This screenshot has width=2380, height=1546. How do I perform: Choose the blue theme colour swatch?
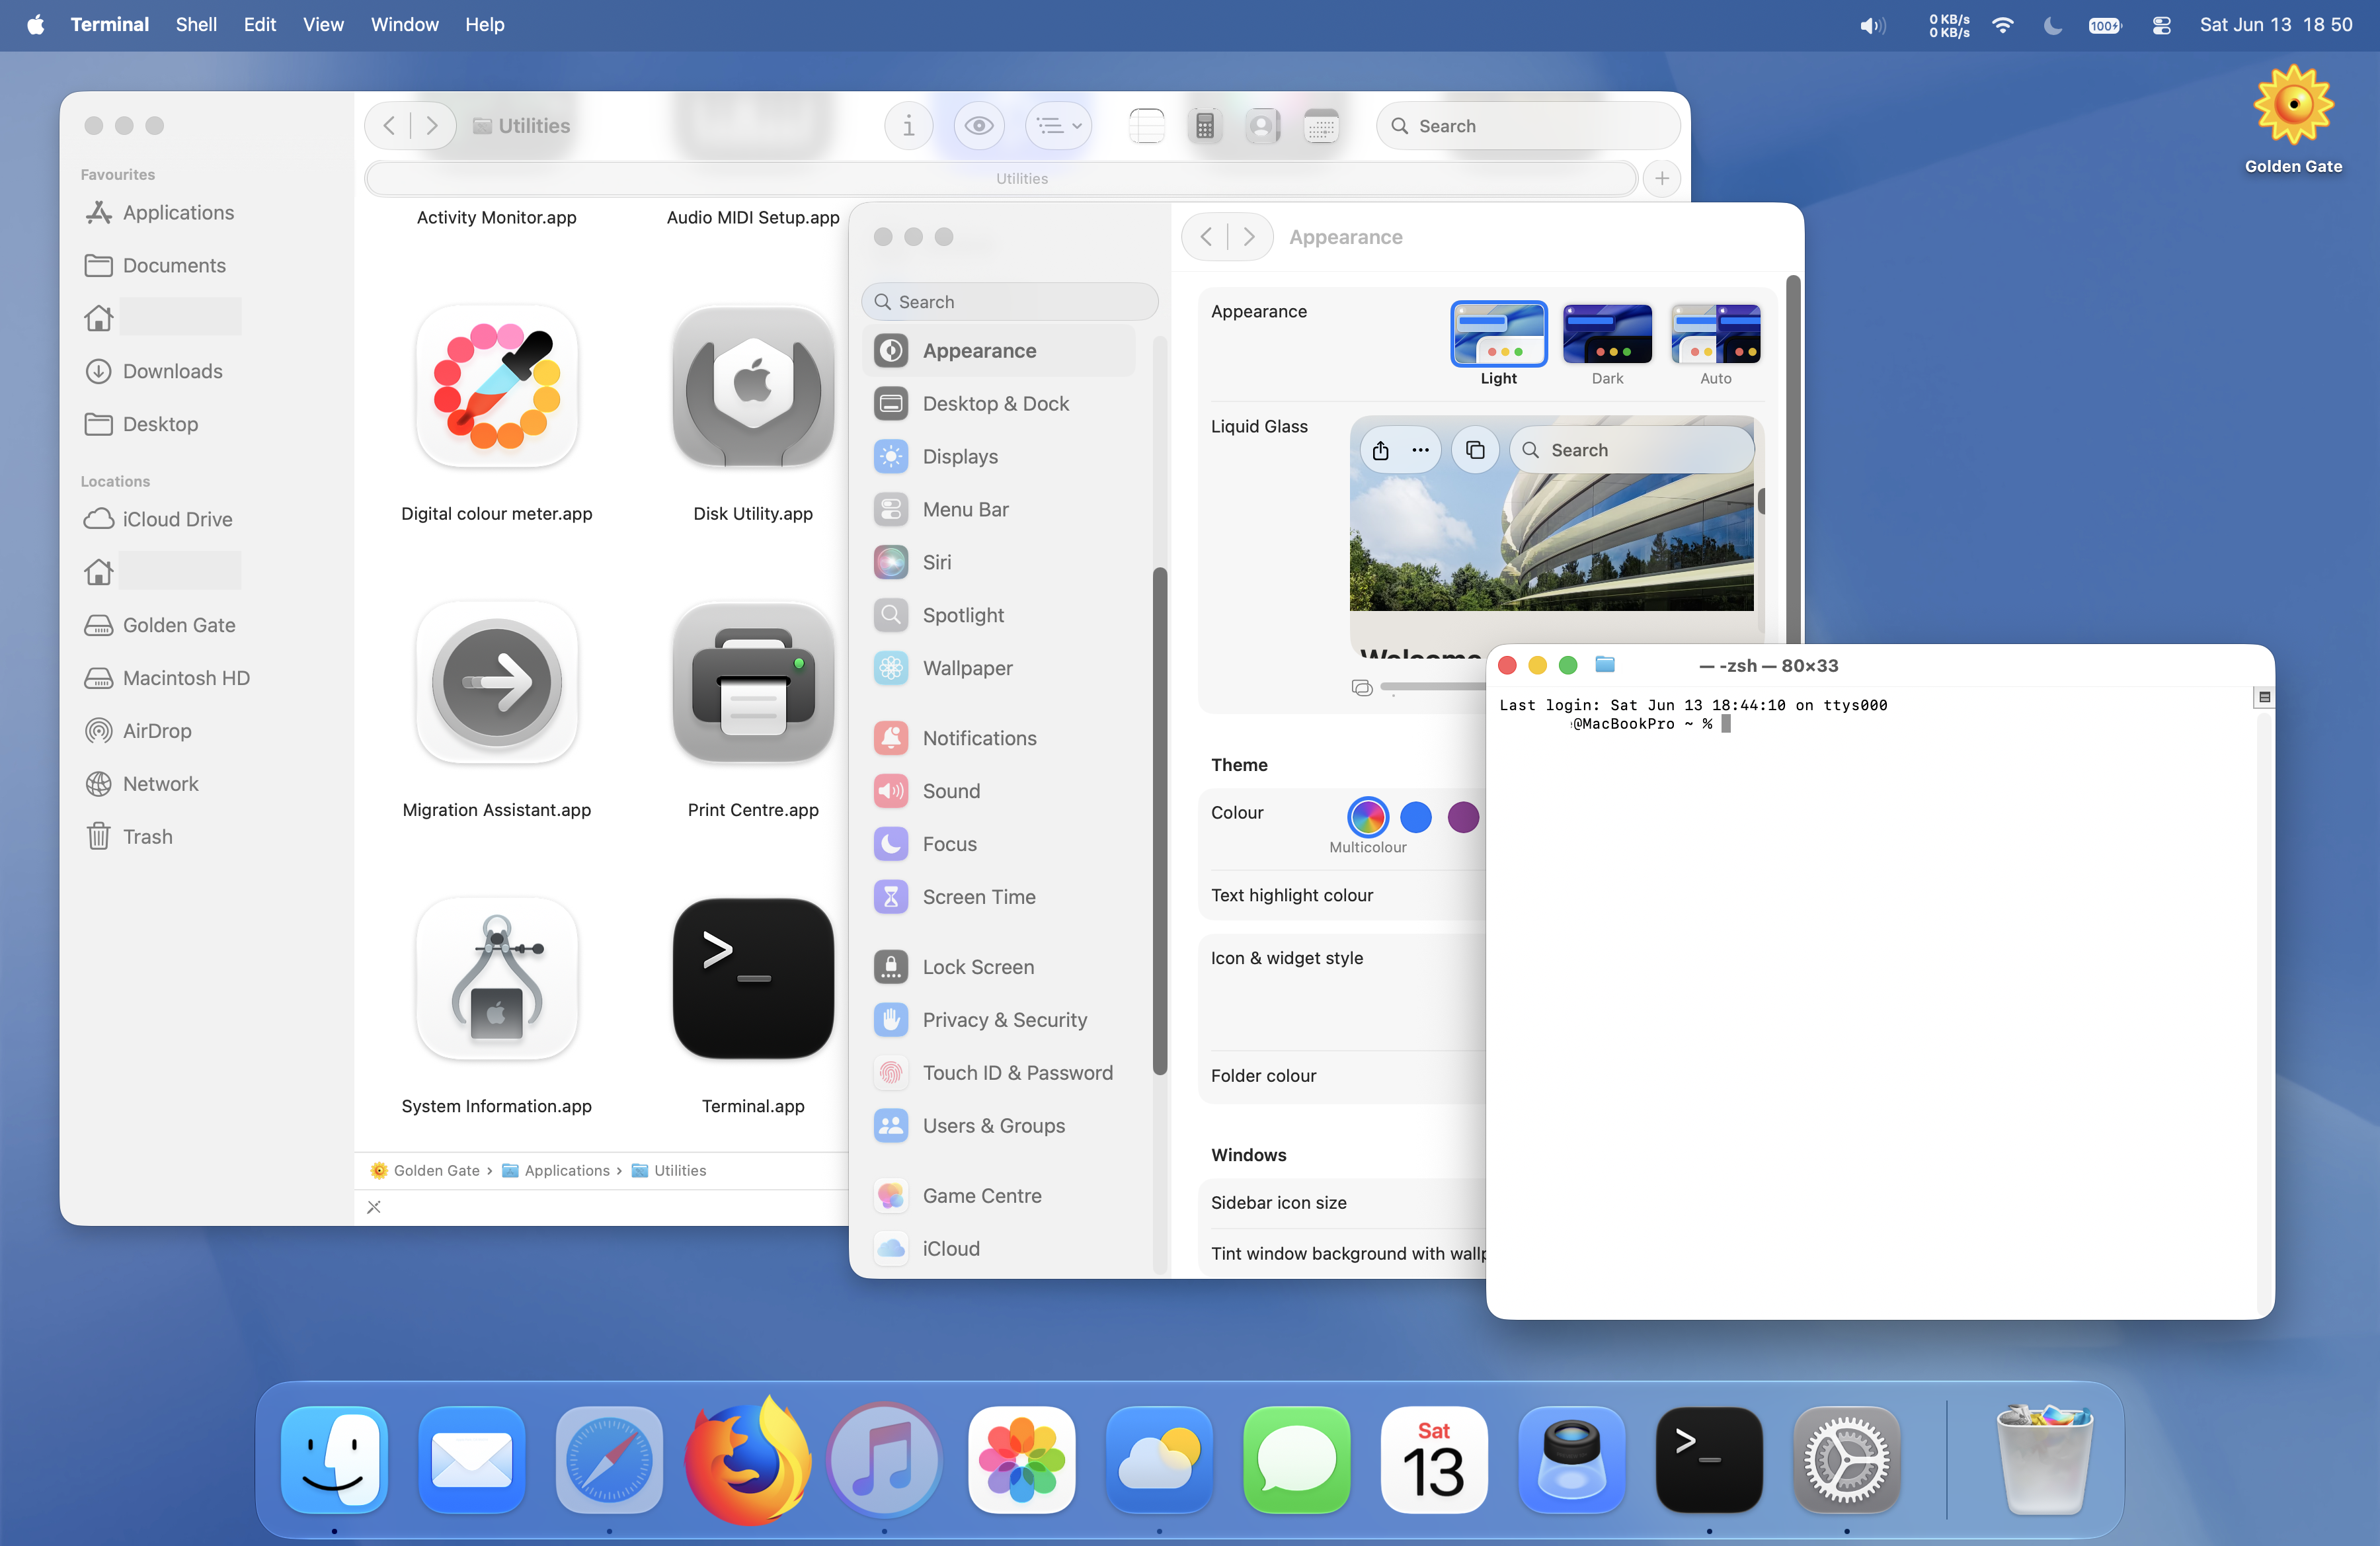tap(1416, 817)
